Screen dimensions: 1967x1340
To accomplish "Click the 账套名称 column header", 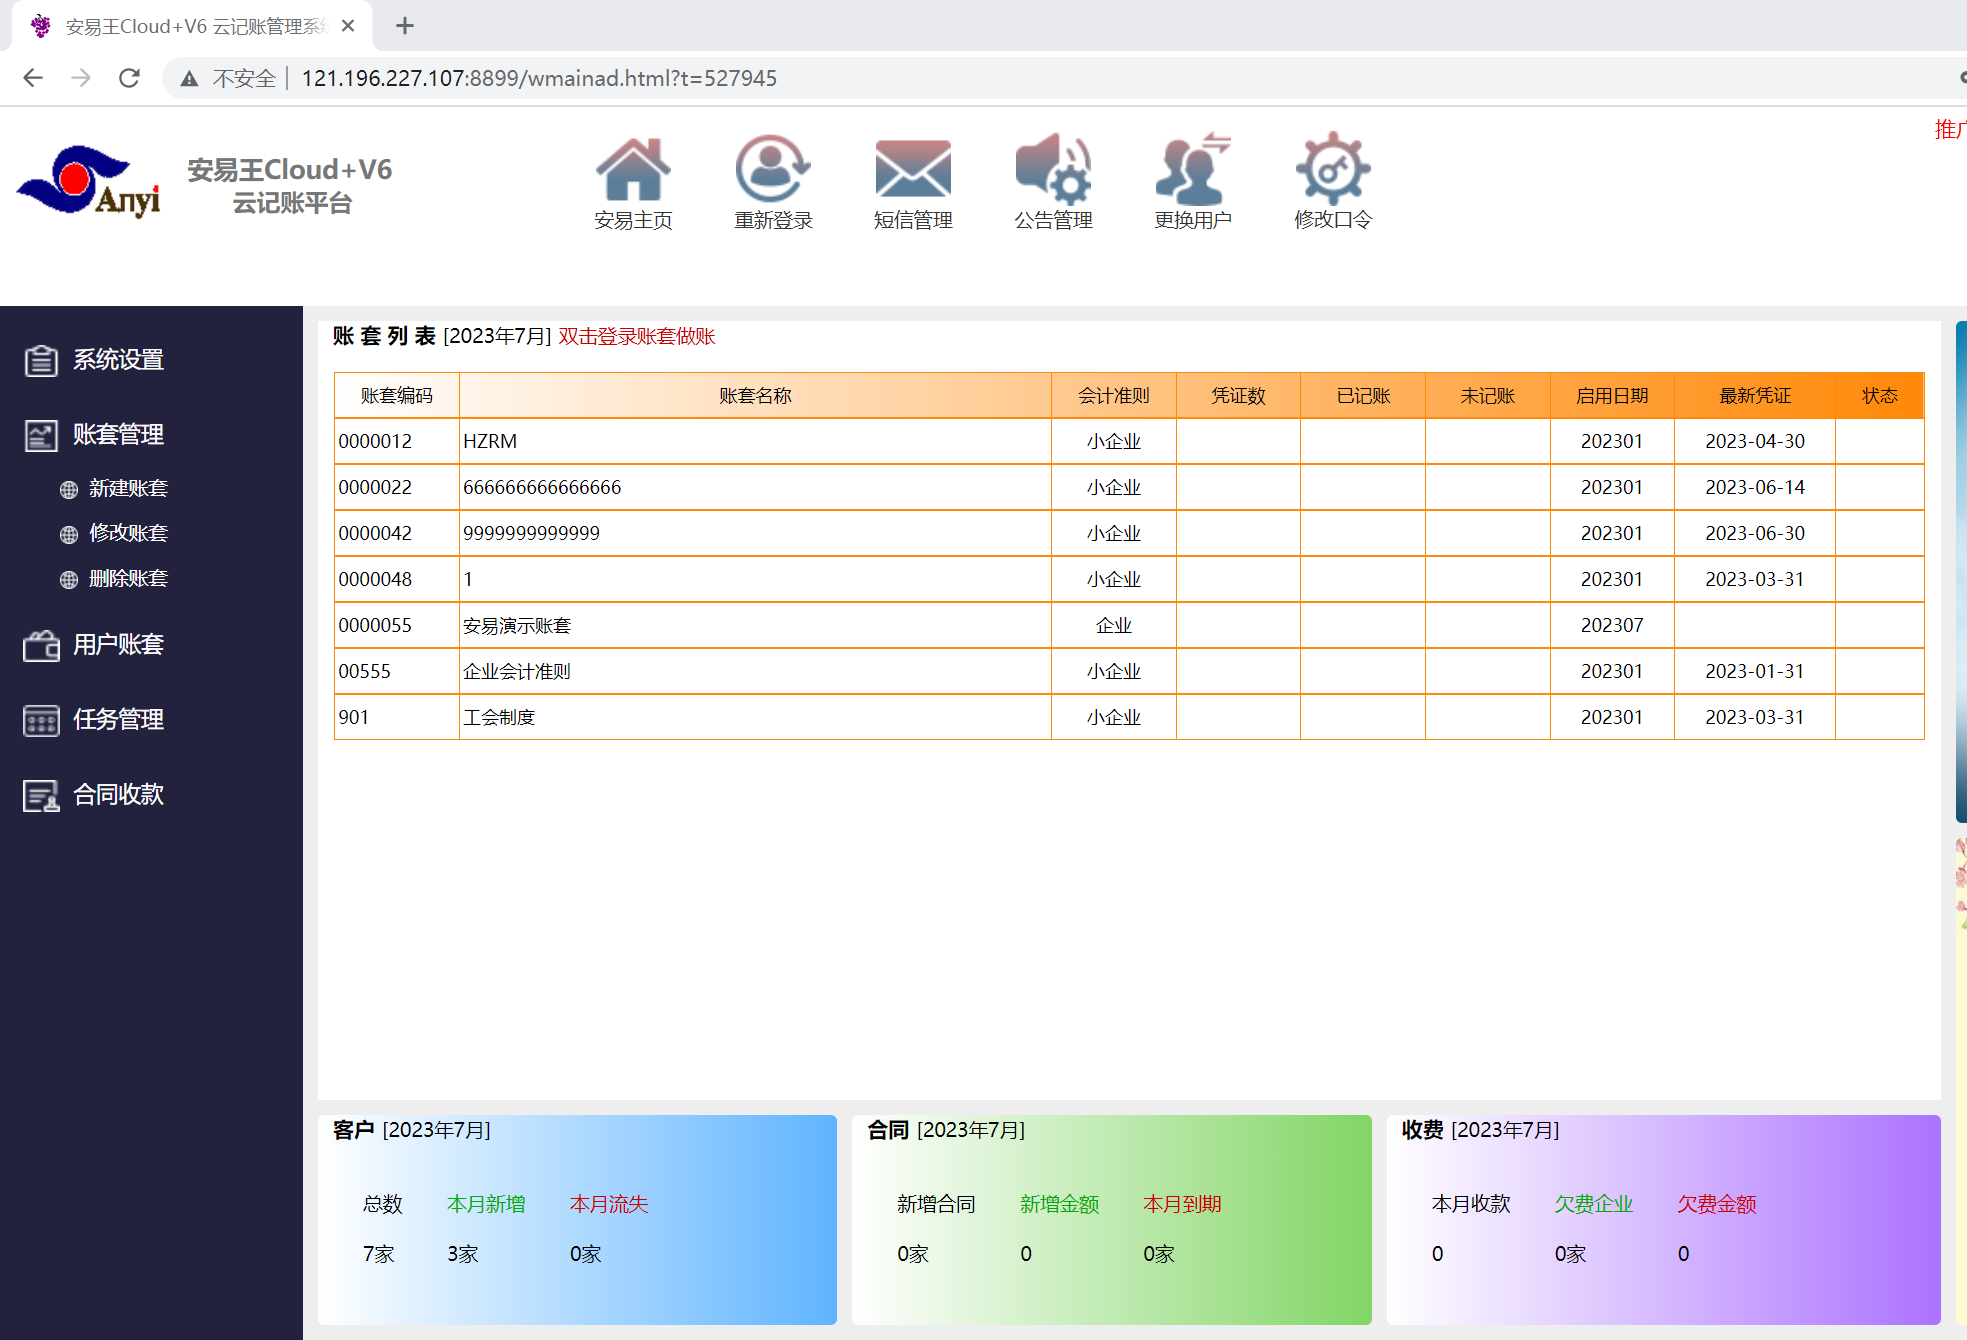I will (755, 396).
